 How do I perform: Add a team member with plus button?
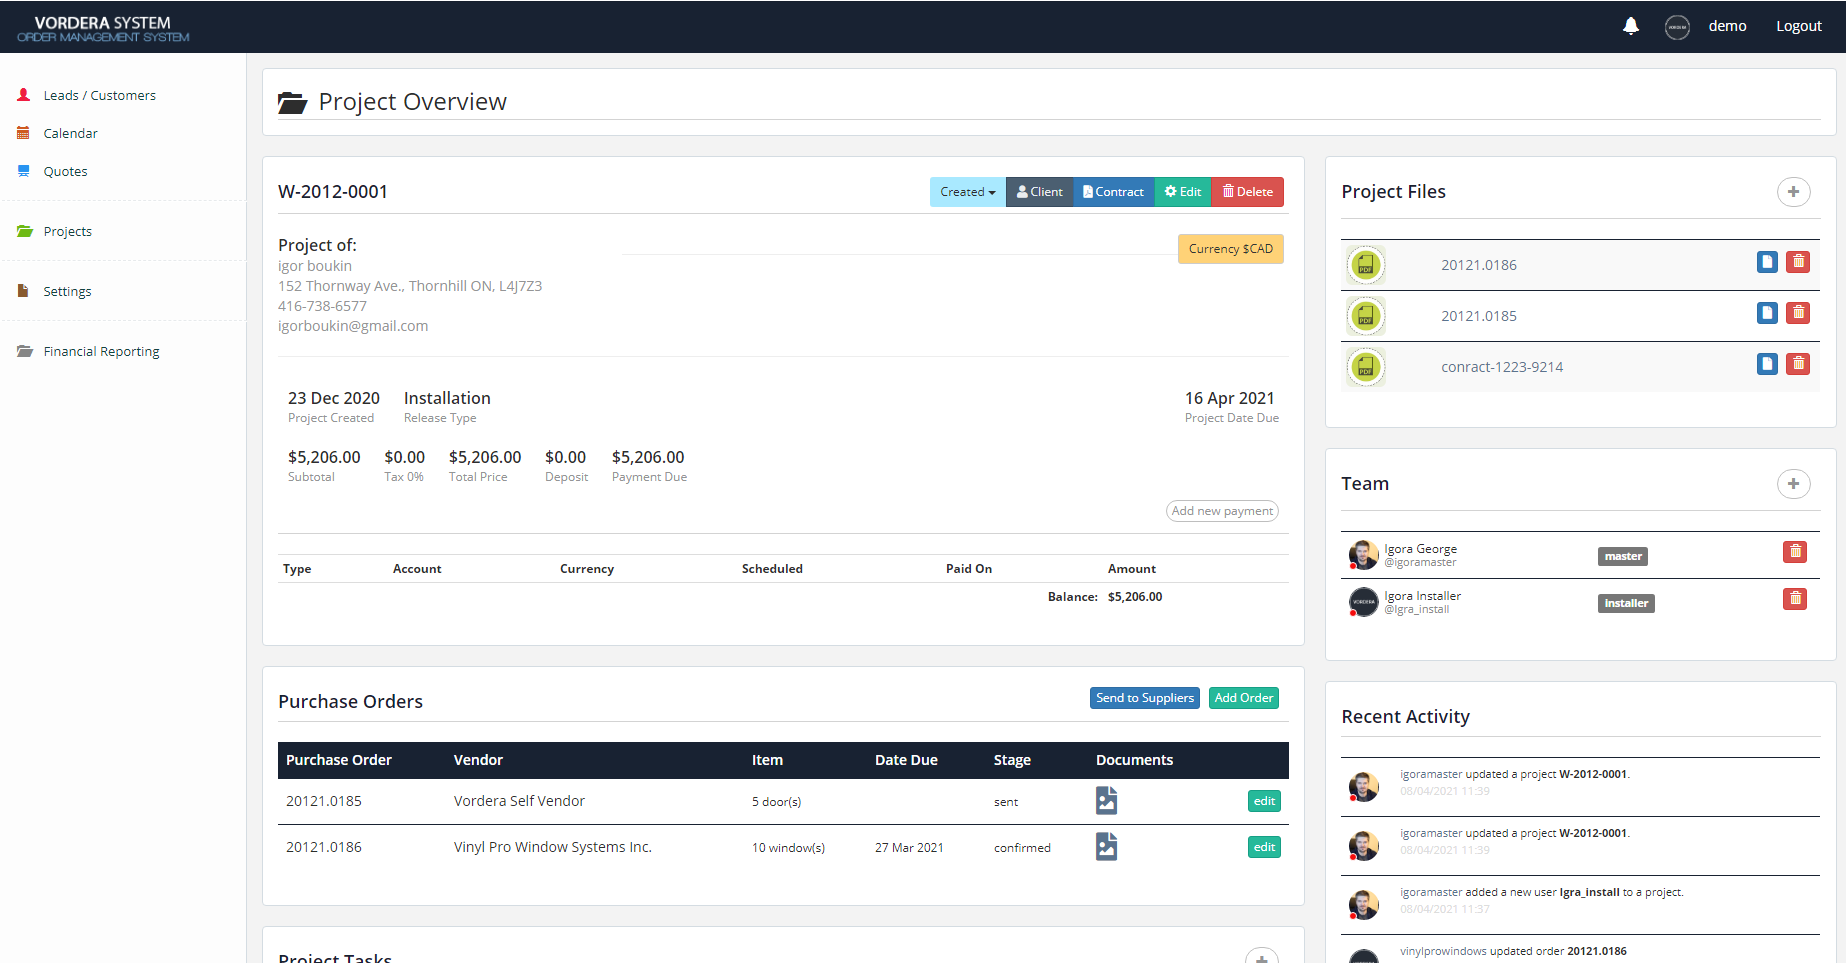coord(1793,484)
